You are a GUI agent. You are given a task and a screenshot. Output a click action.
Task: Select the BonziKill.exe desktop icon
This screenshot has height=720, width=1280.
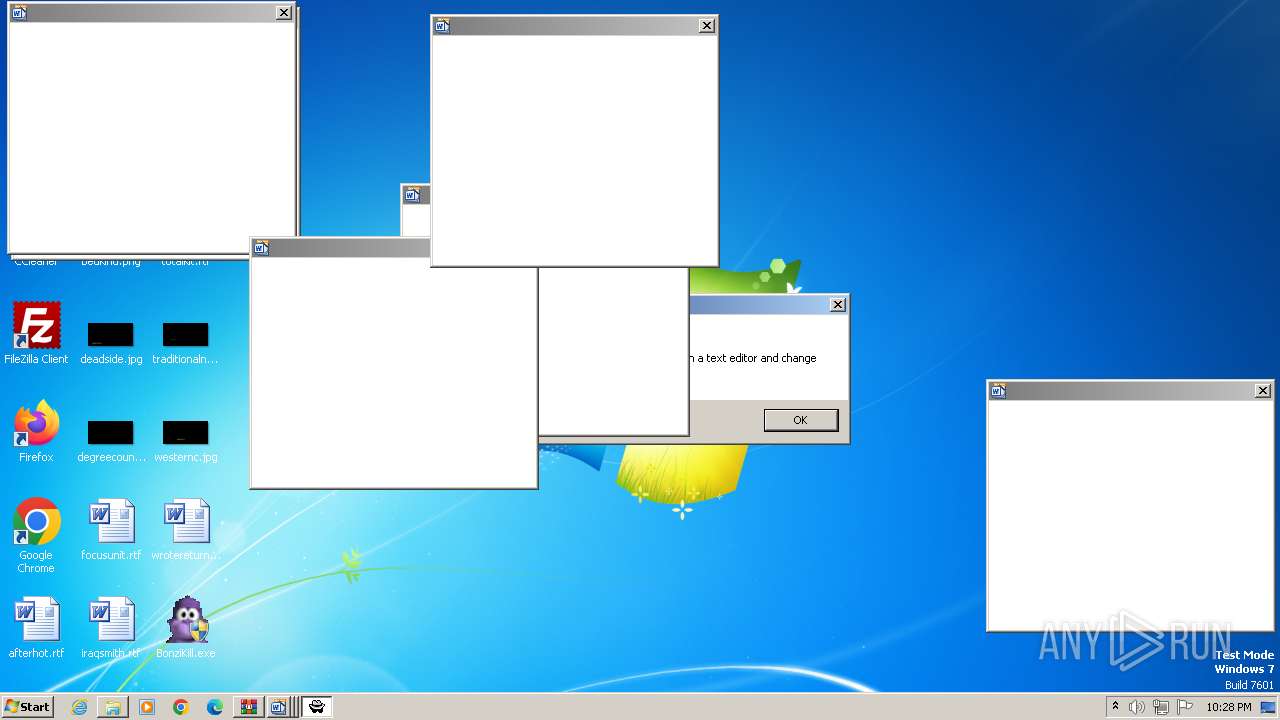click(186, 628)
